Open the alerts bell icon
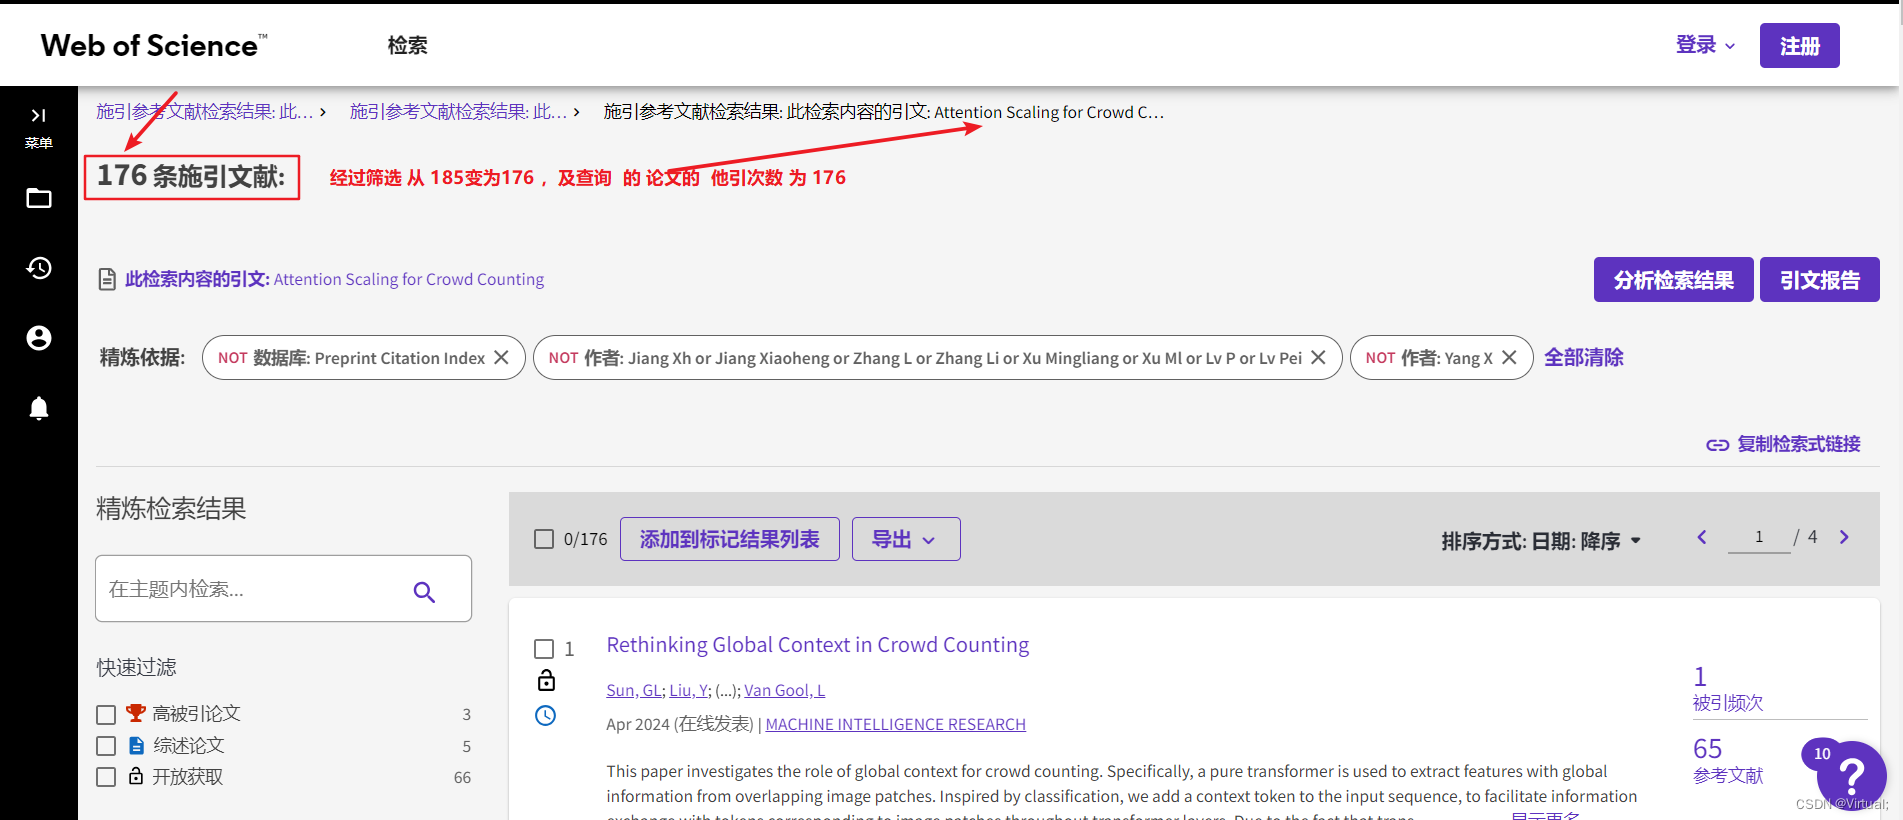Screen dimensions: 1903x820 (38, 408)
